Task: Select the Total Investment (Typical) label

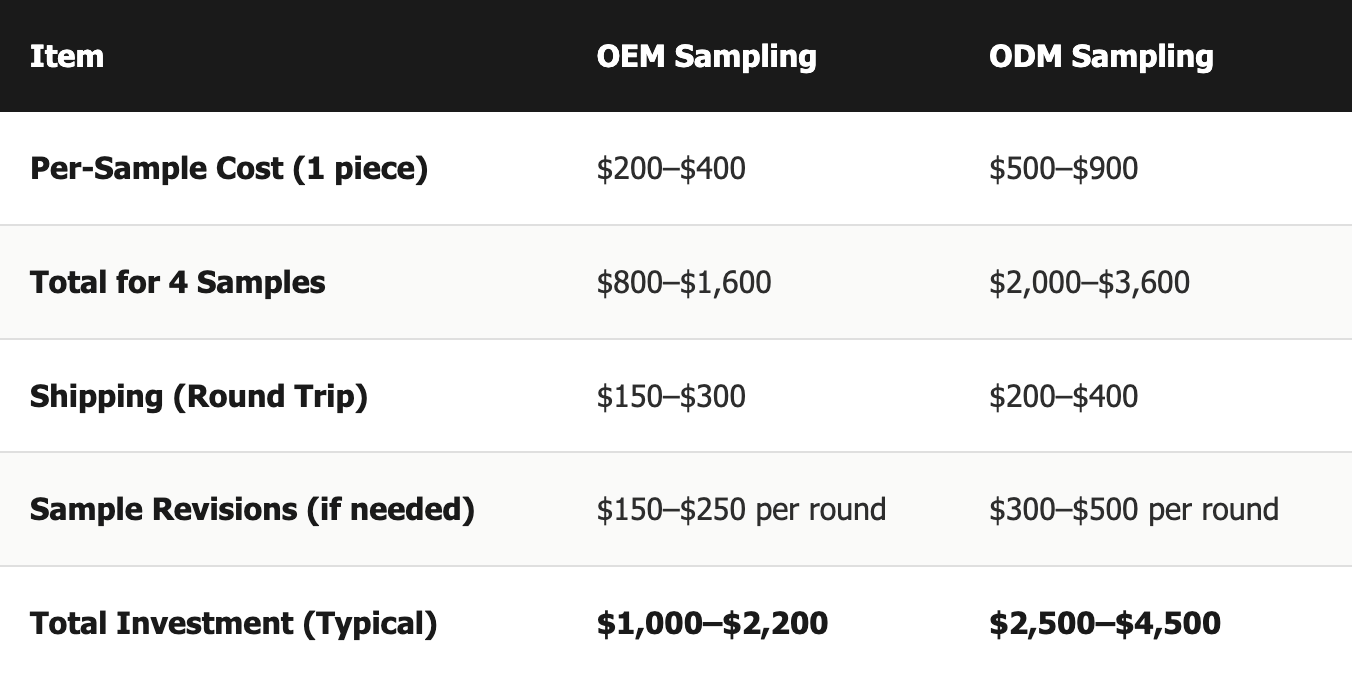Action: click(233, 624)
